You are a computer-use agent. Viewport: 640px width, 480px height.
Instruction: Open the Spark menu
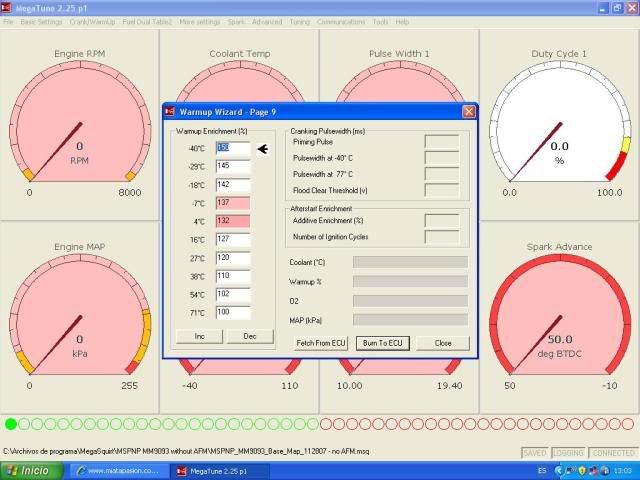[236, 22]
